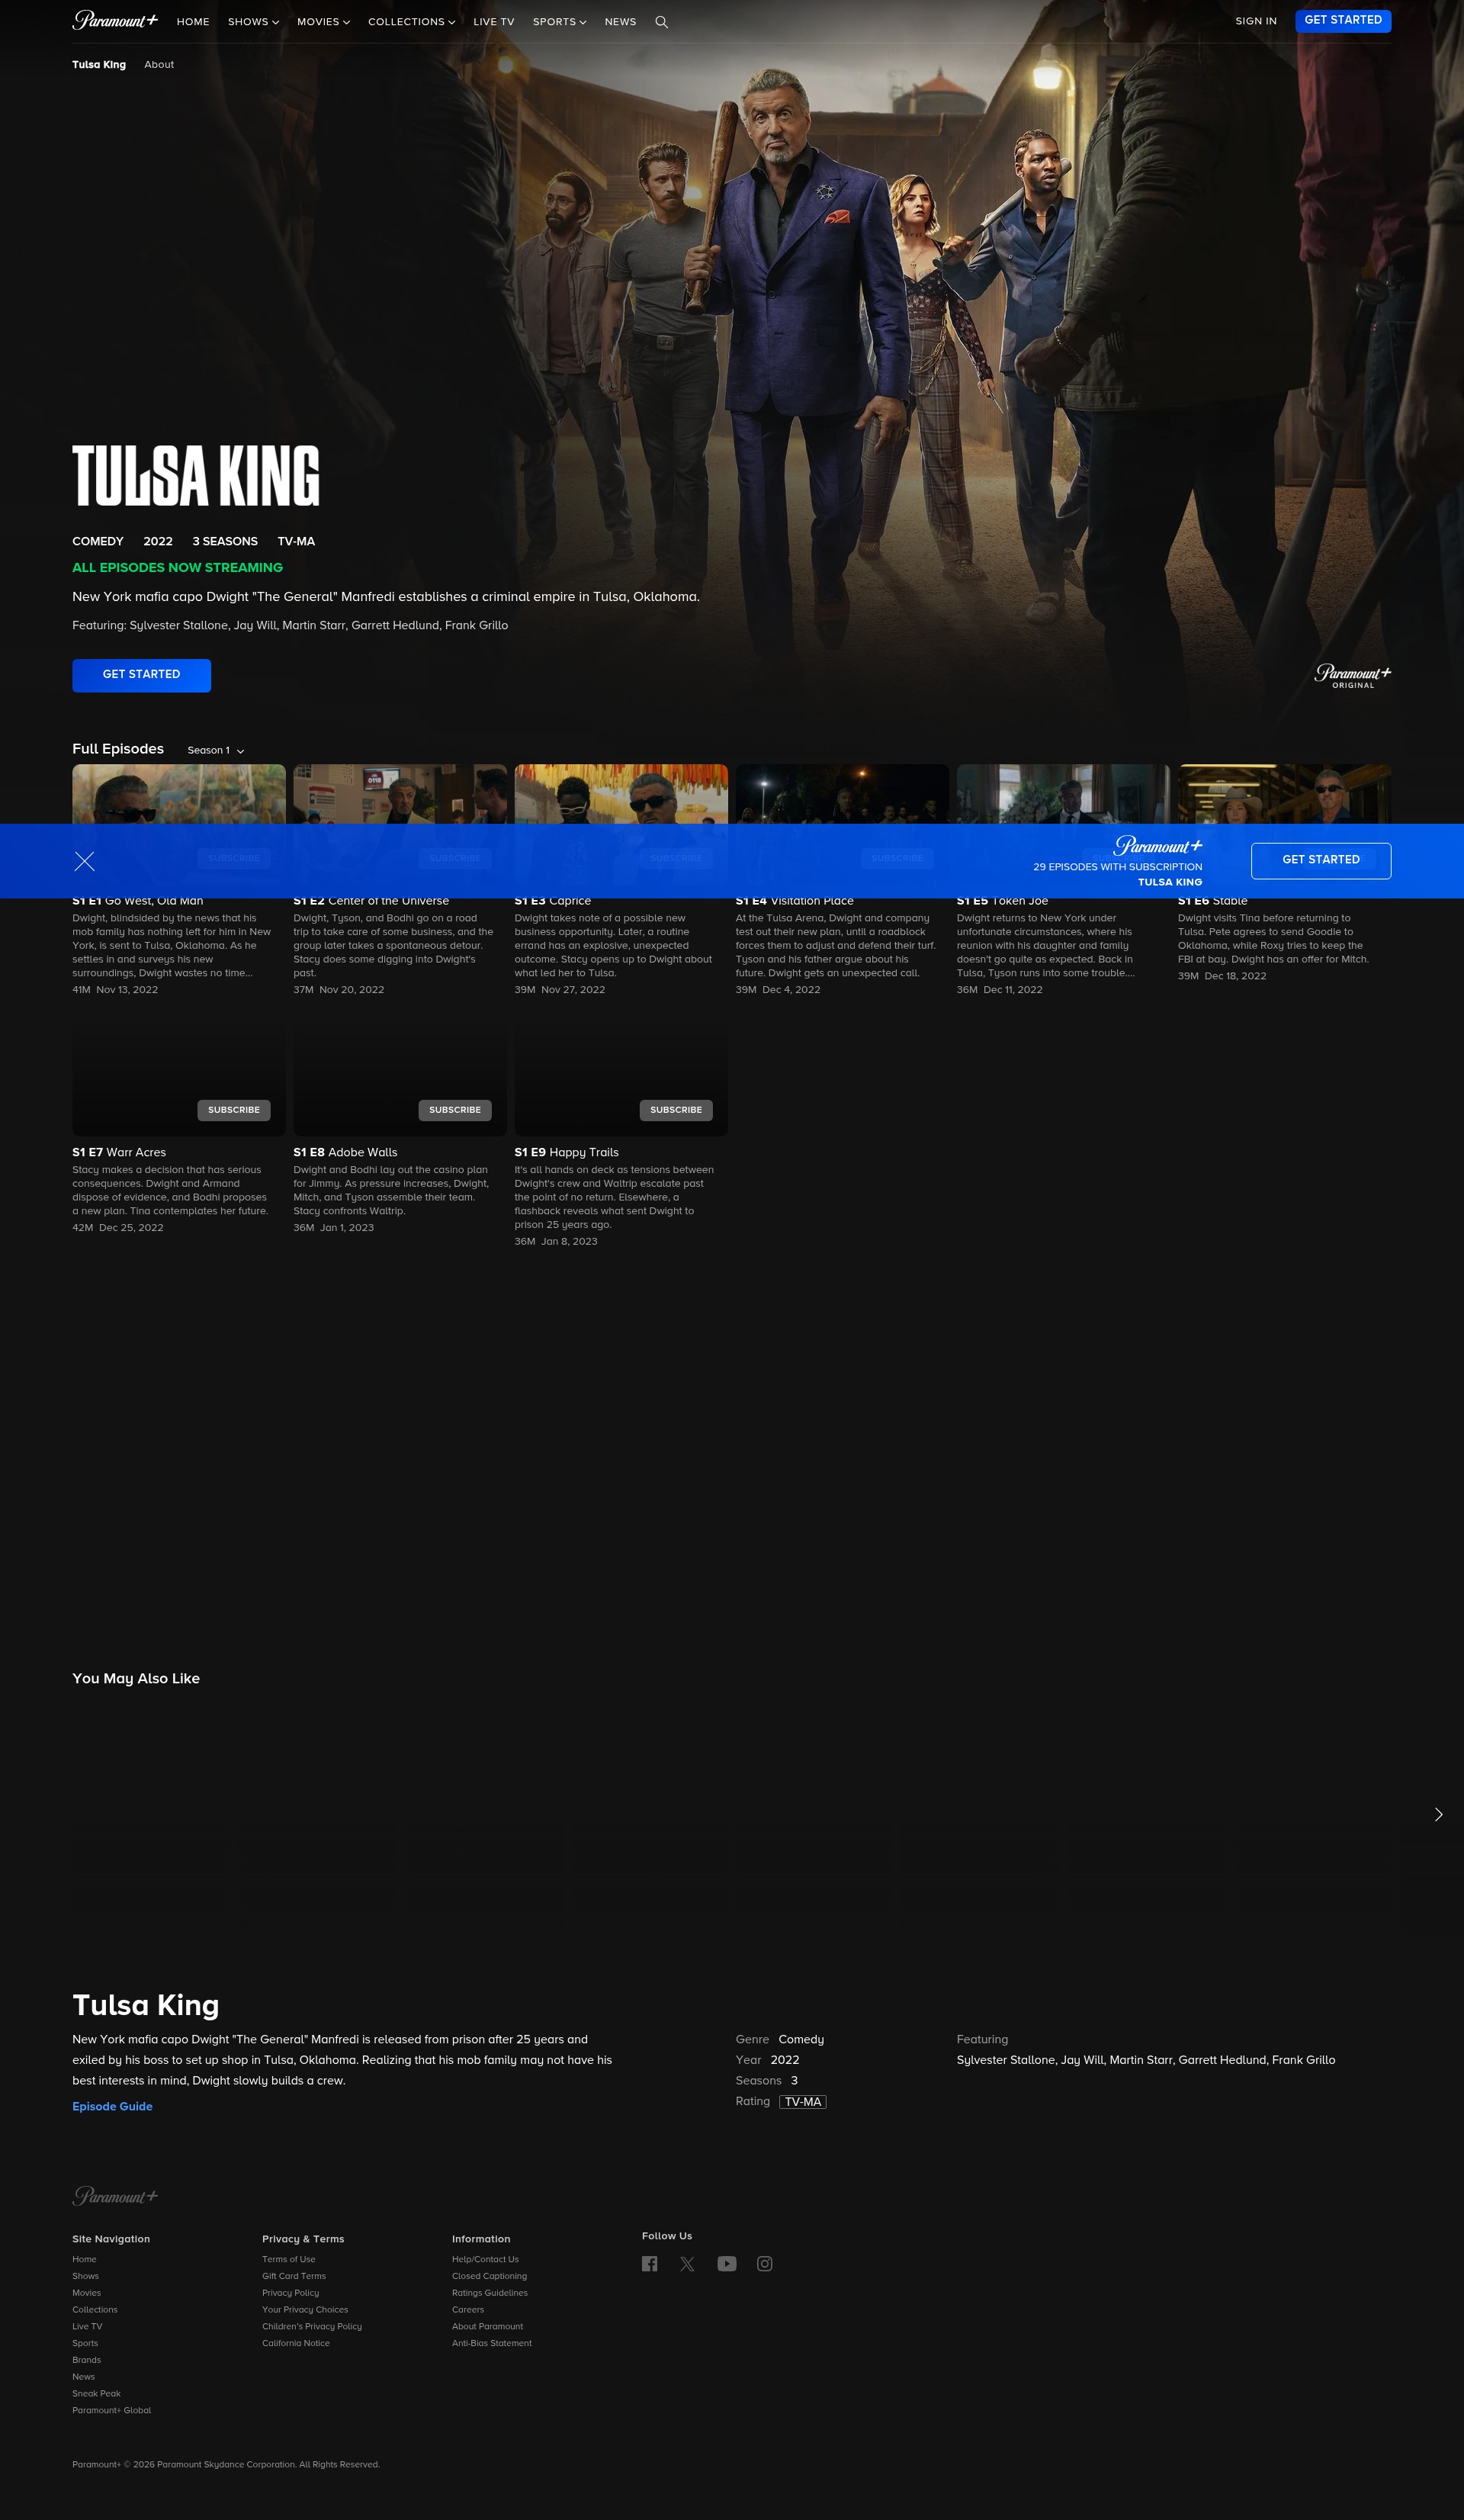Open footer Movies link
The width and height of the screenshot is (1464, 2520).
pyautogui.click(x=86, y=2293)
